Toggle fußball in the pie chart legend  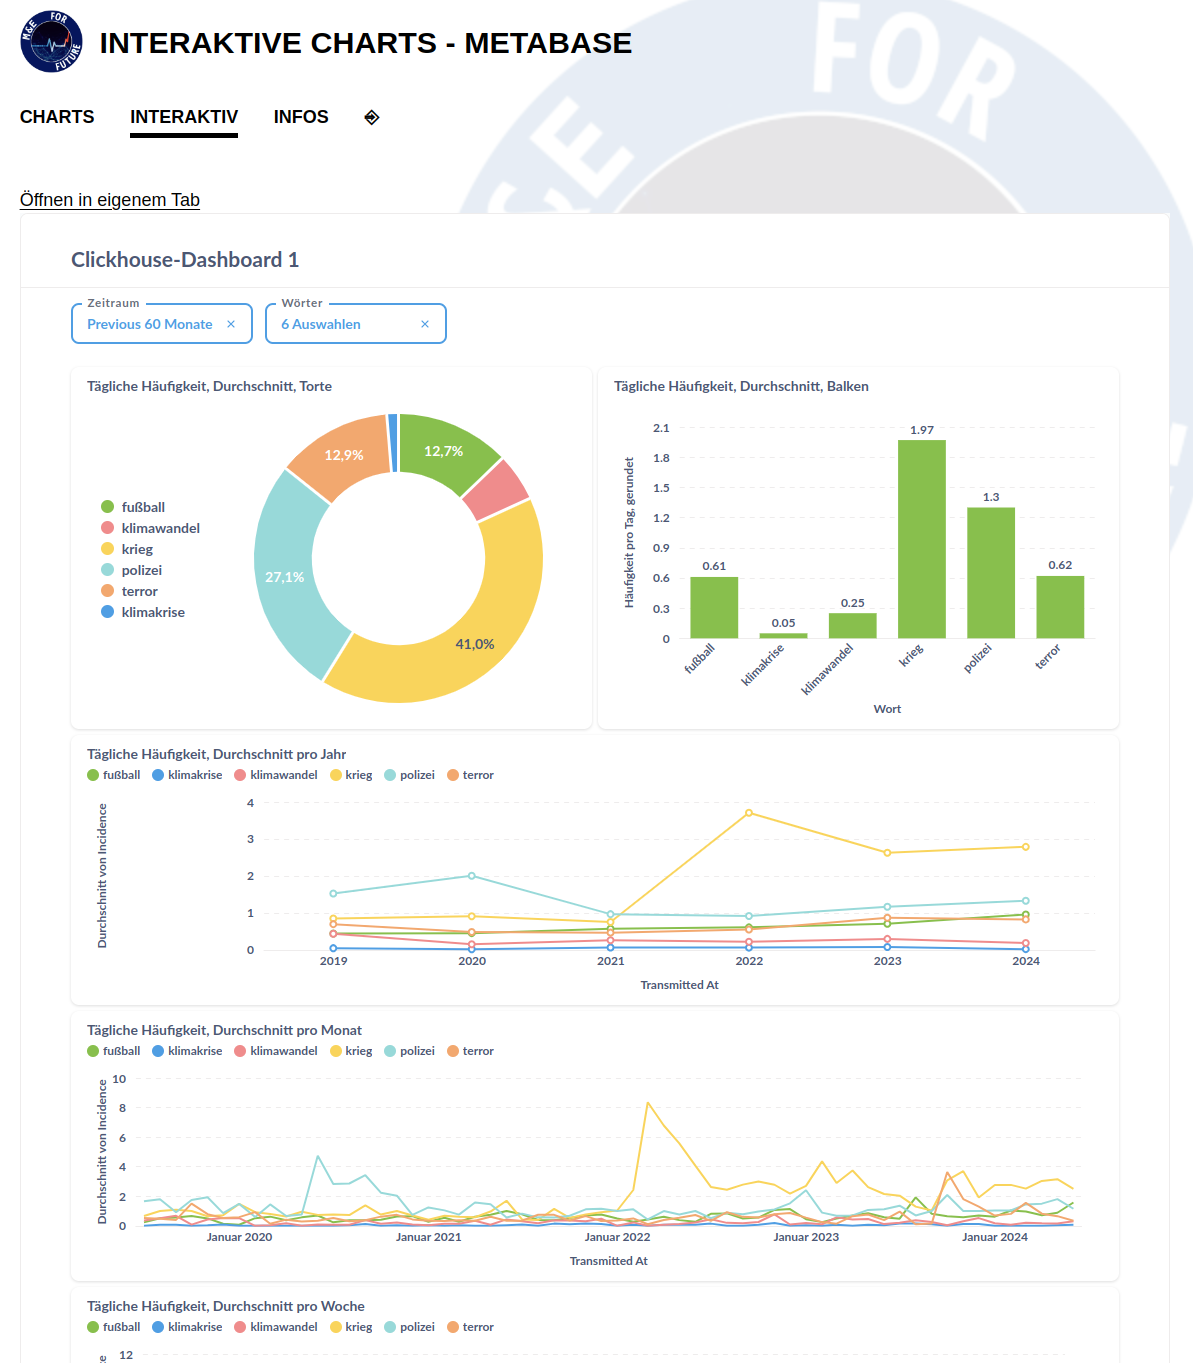click(142, 507)
